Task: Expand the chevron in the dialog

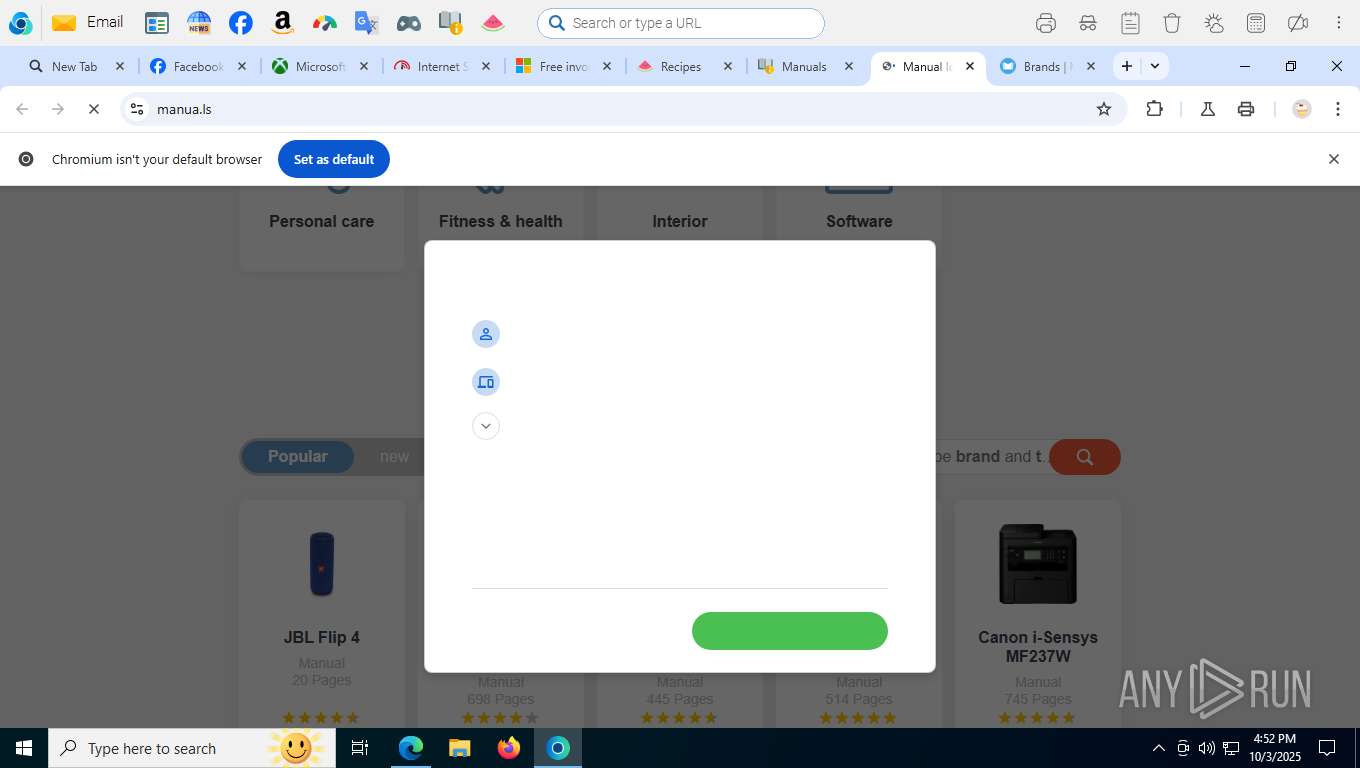Action: (486, 426)
